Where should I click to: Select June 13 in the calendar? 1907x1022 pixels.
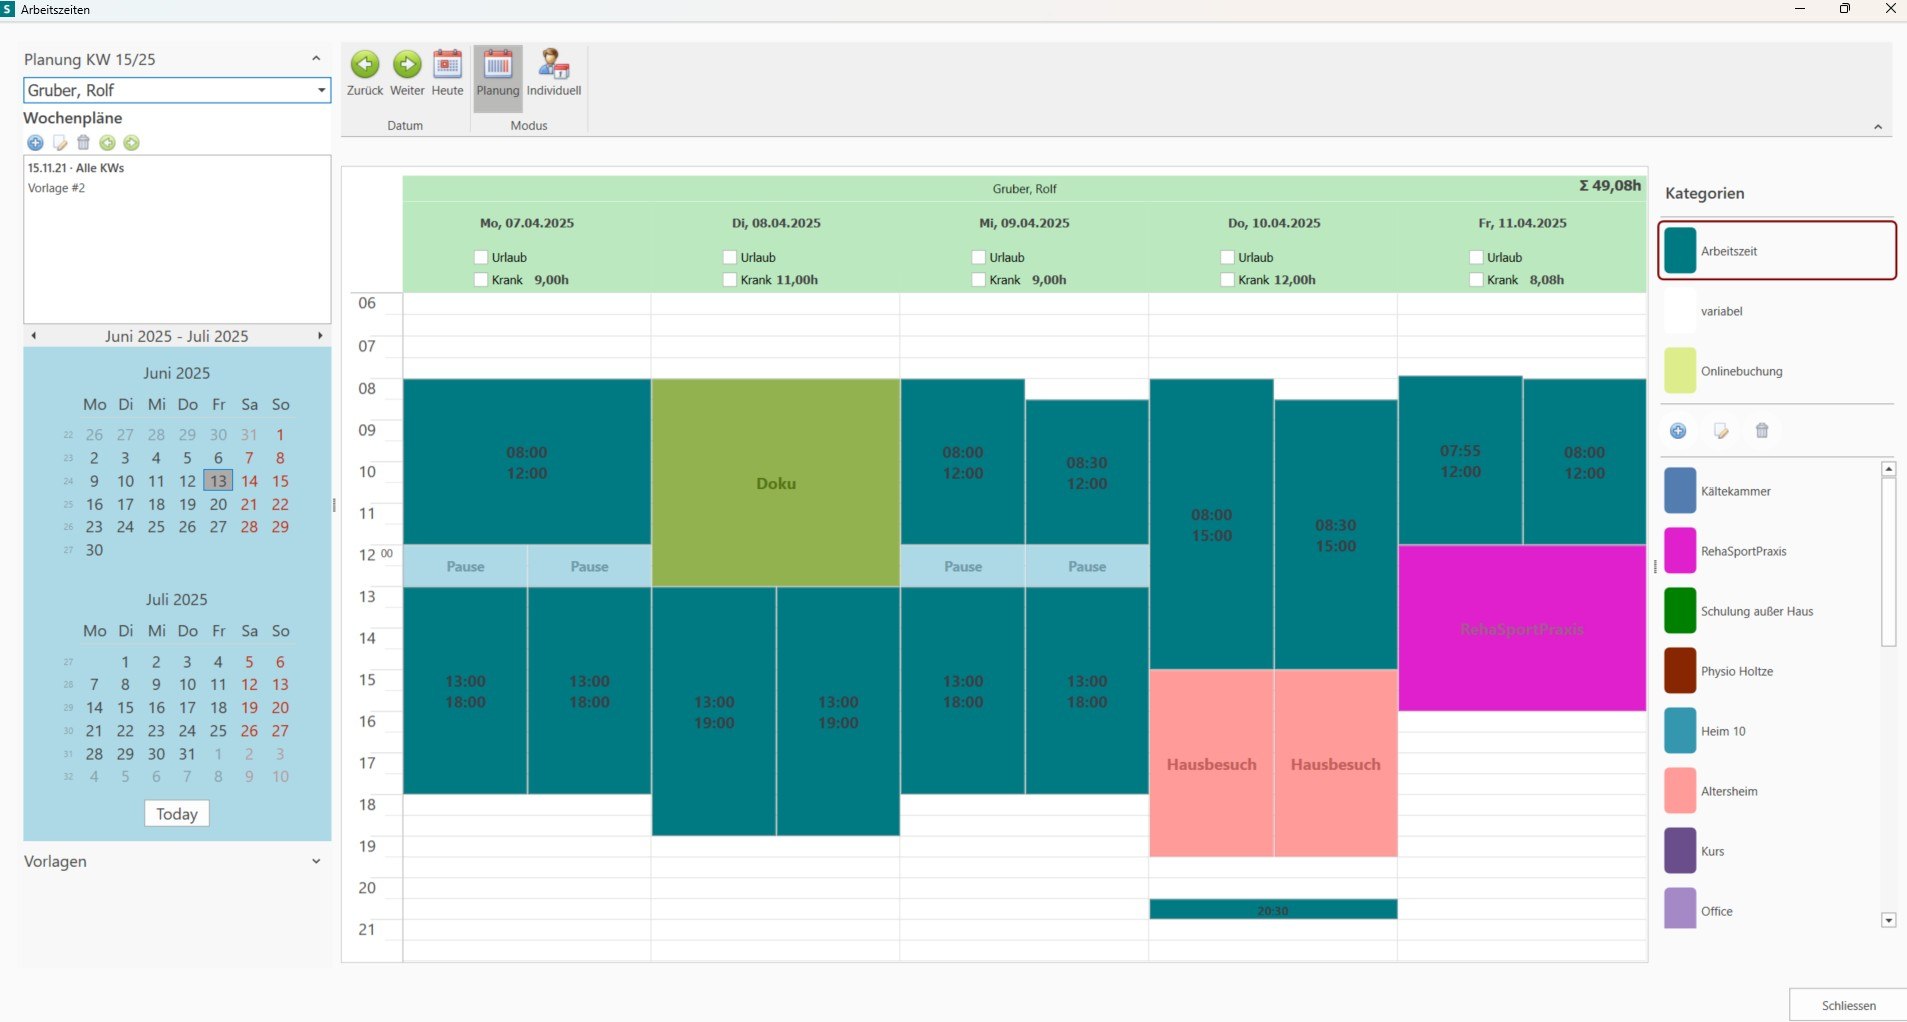point(218,481)
